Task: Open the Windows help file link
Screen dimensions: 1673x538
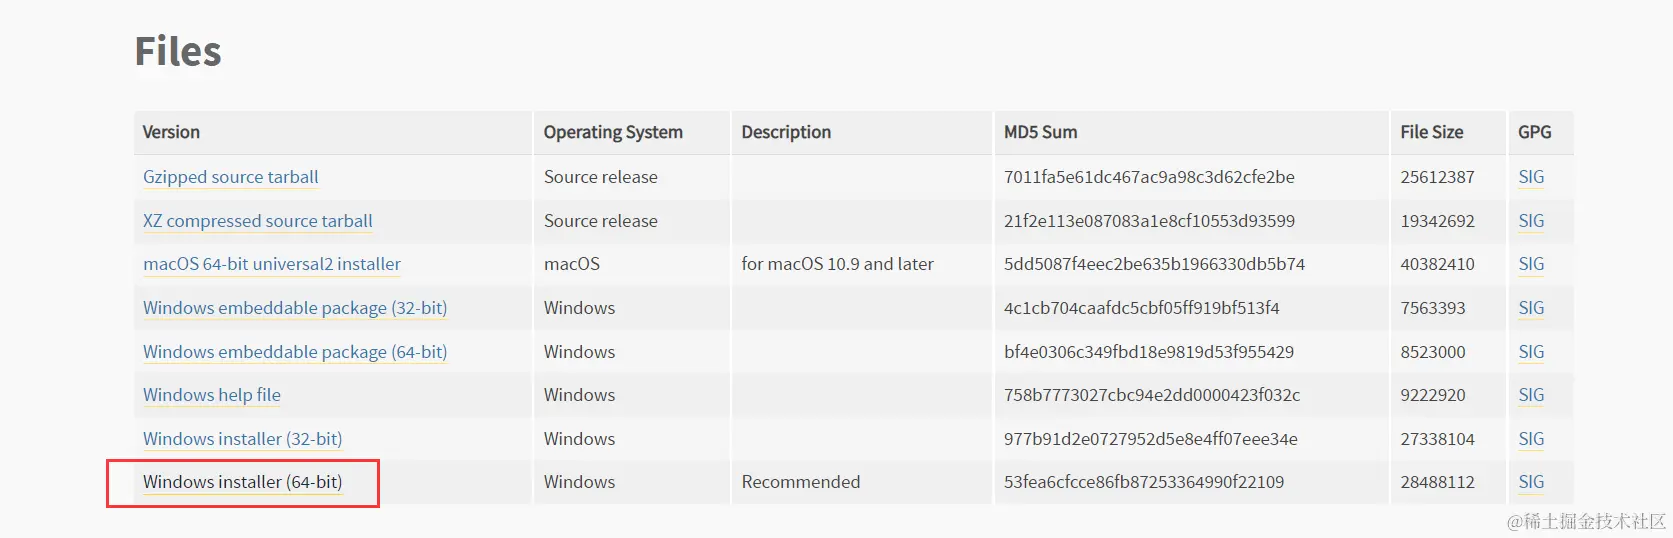Action: [211, 395]
